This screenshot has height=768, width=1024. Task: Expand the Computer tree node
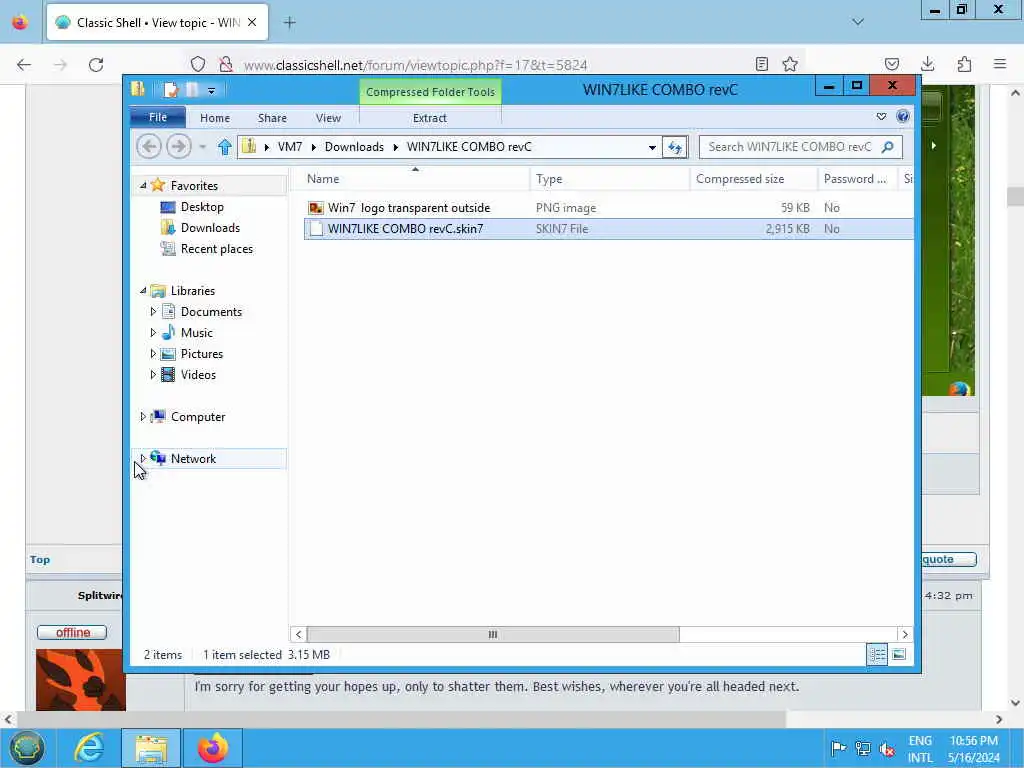tap(143, 417)
